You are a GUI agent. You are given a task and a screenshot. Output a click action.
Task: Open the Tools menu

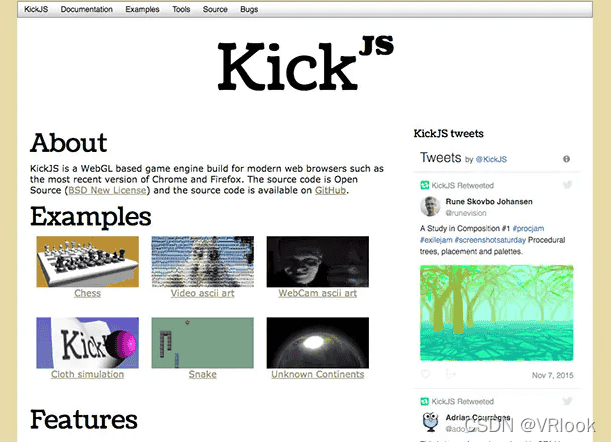(x=181, y=9)
